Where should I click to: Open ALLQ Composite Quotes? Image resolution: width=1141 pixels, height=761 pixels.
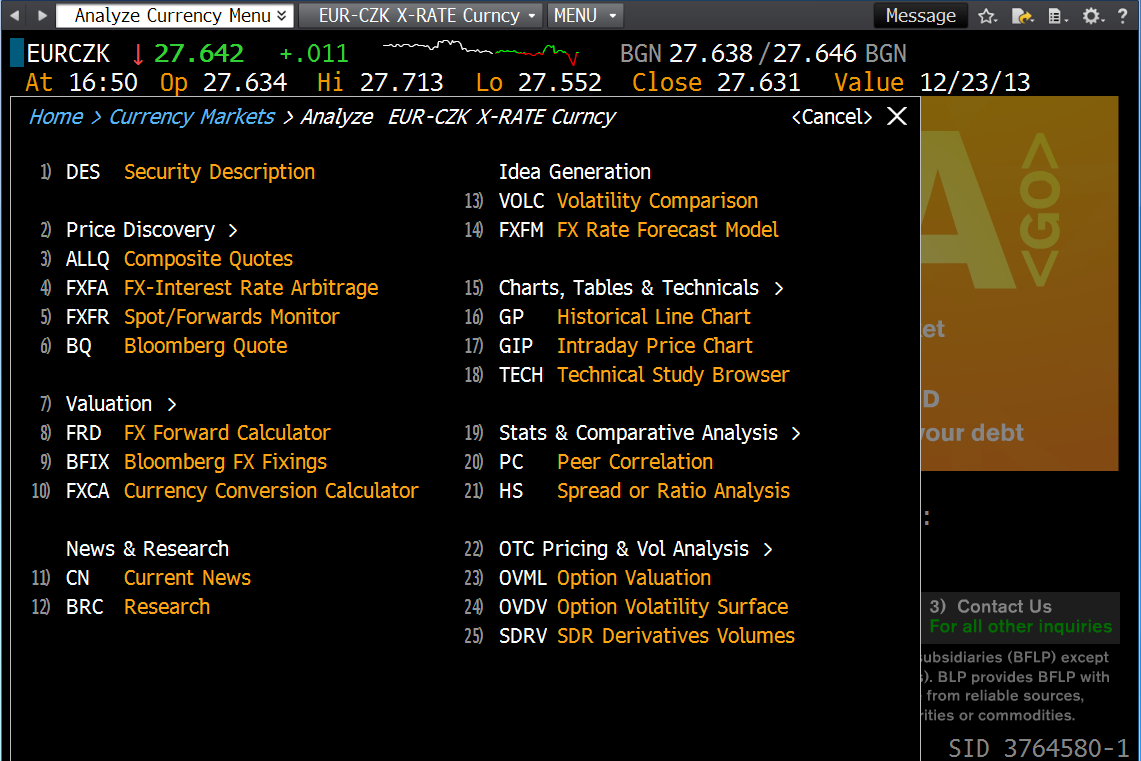coord(167,259)
